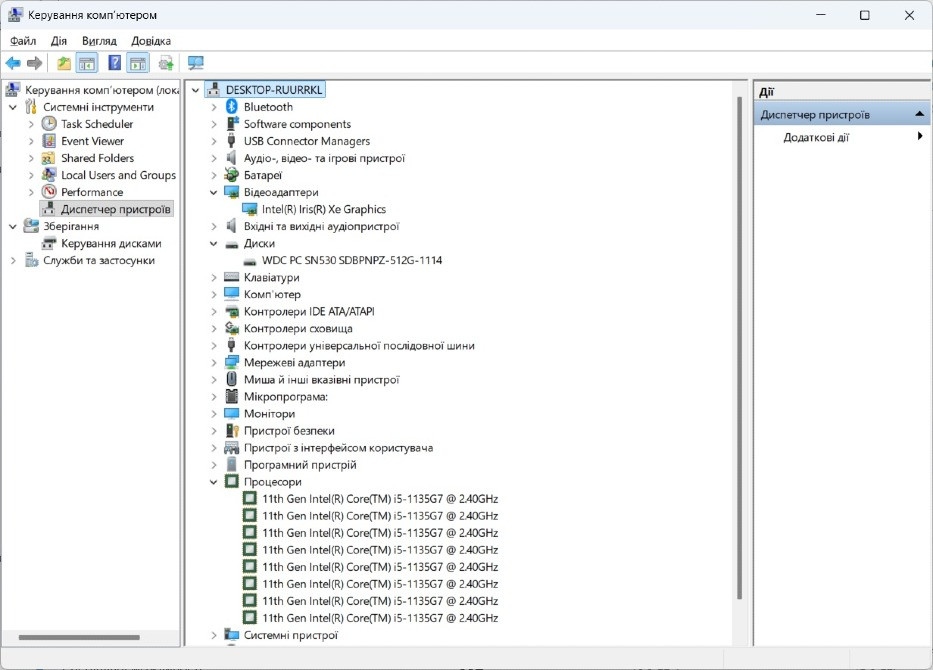Click the blue Help question mark icon
Screen dimensions: 933x670
[114, 63]
